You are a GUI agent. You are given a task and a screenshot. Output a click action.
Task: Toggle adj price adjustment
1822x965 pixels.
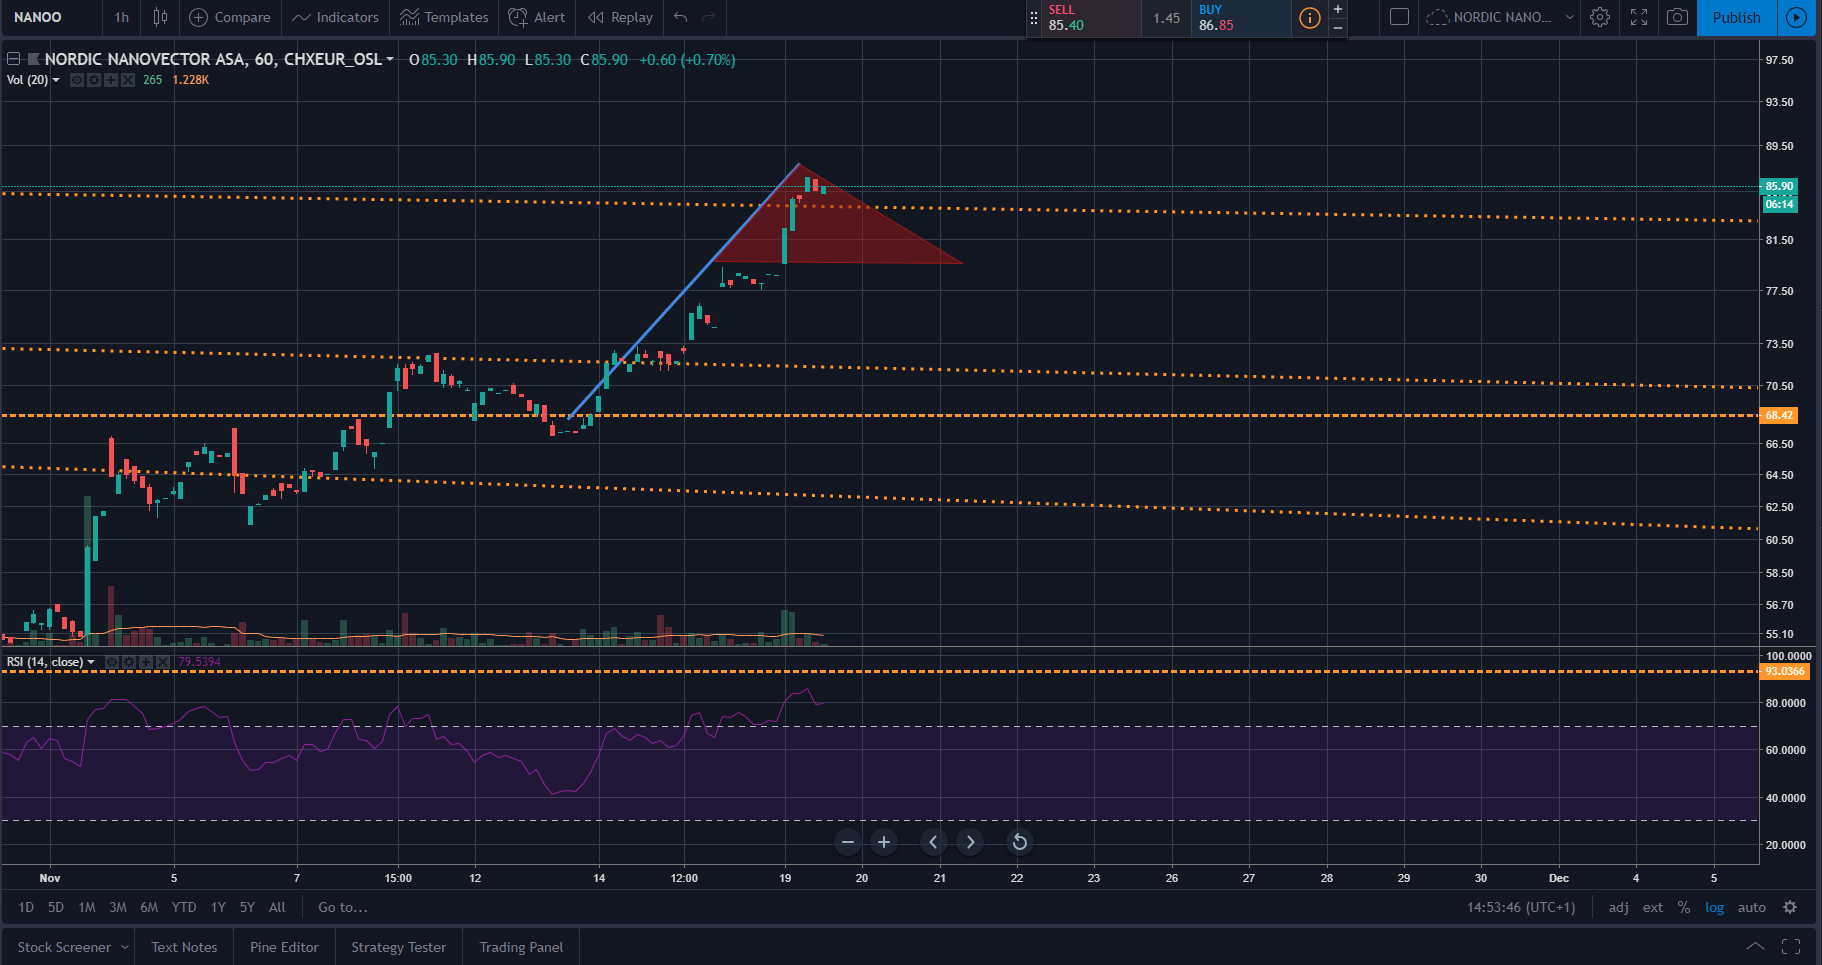point(1619,907)
